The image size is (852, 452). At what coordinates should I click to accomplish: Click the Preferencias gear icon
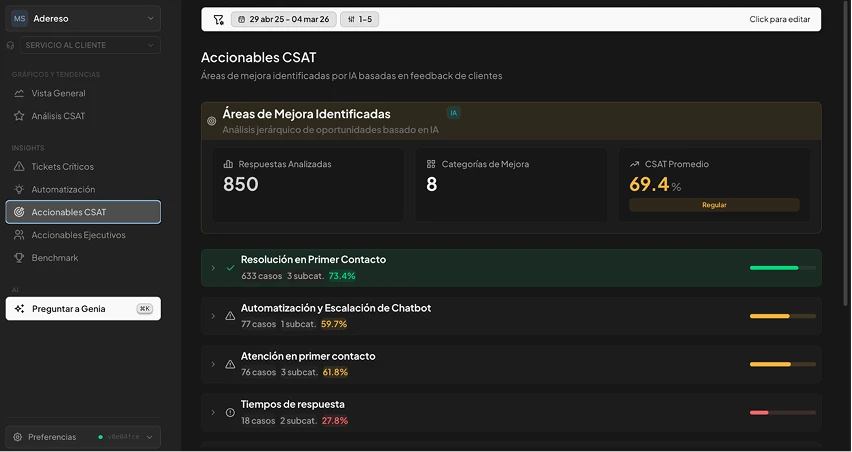17,437
